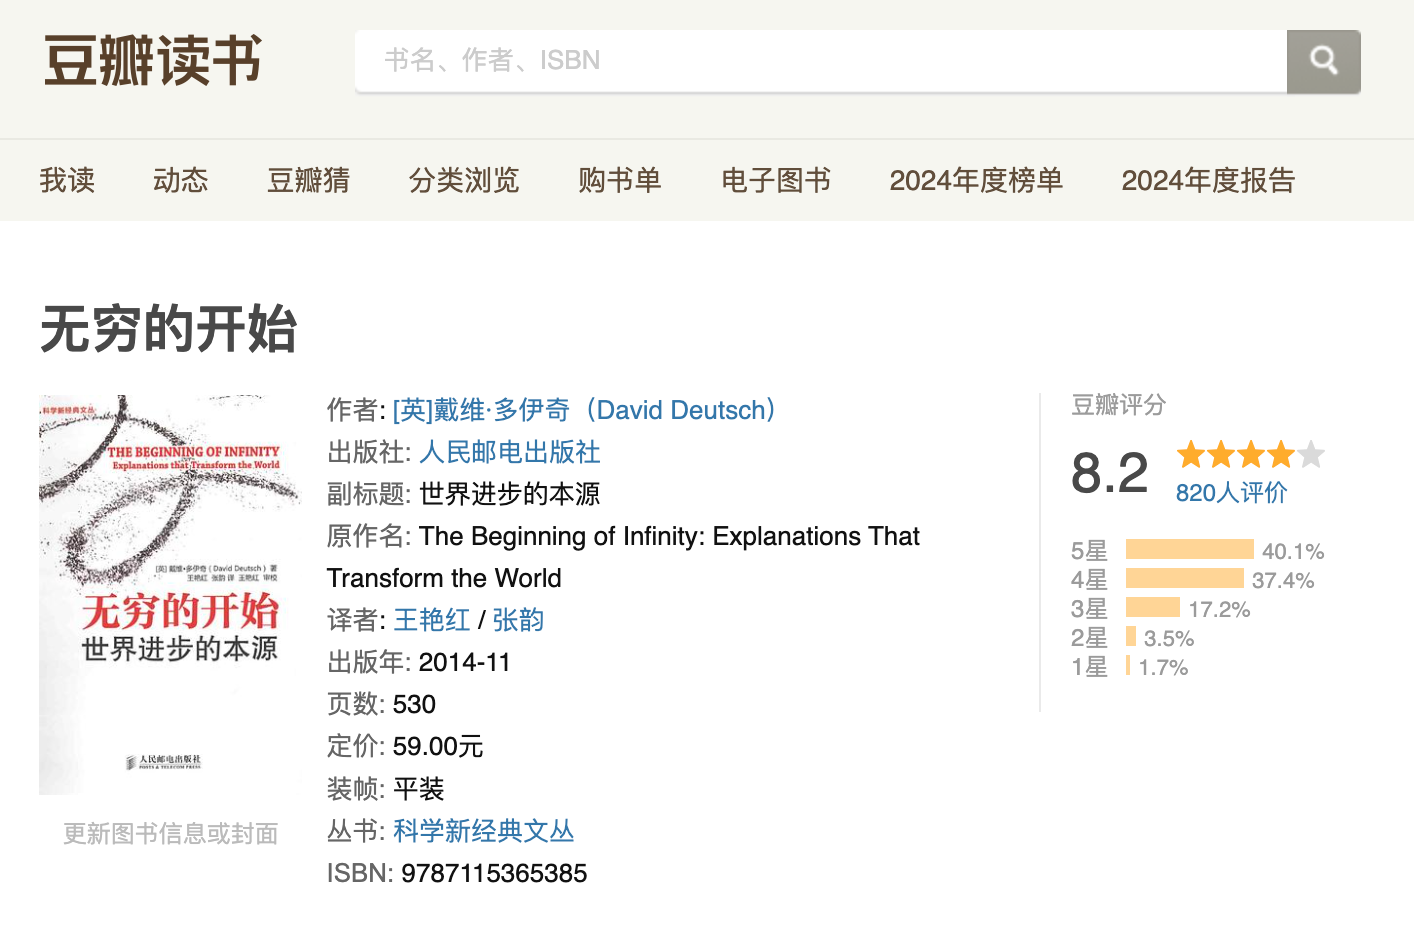Open translator 王艳红 link
This screenshot has height=930, width=1414.
[x=432, y=620]
